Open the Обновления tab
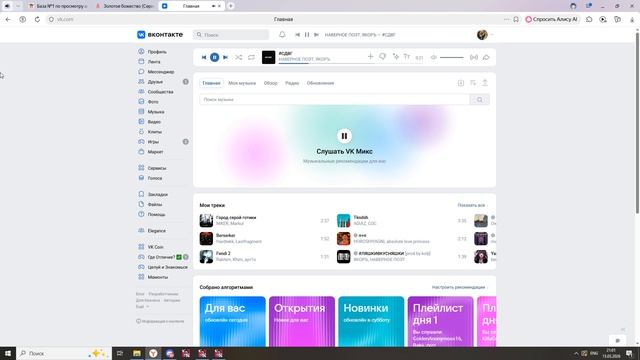Screen dimensions: 640x360 coord(320,83)
